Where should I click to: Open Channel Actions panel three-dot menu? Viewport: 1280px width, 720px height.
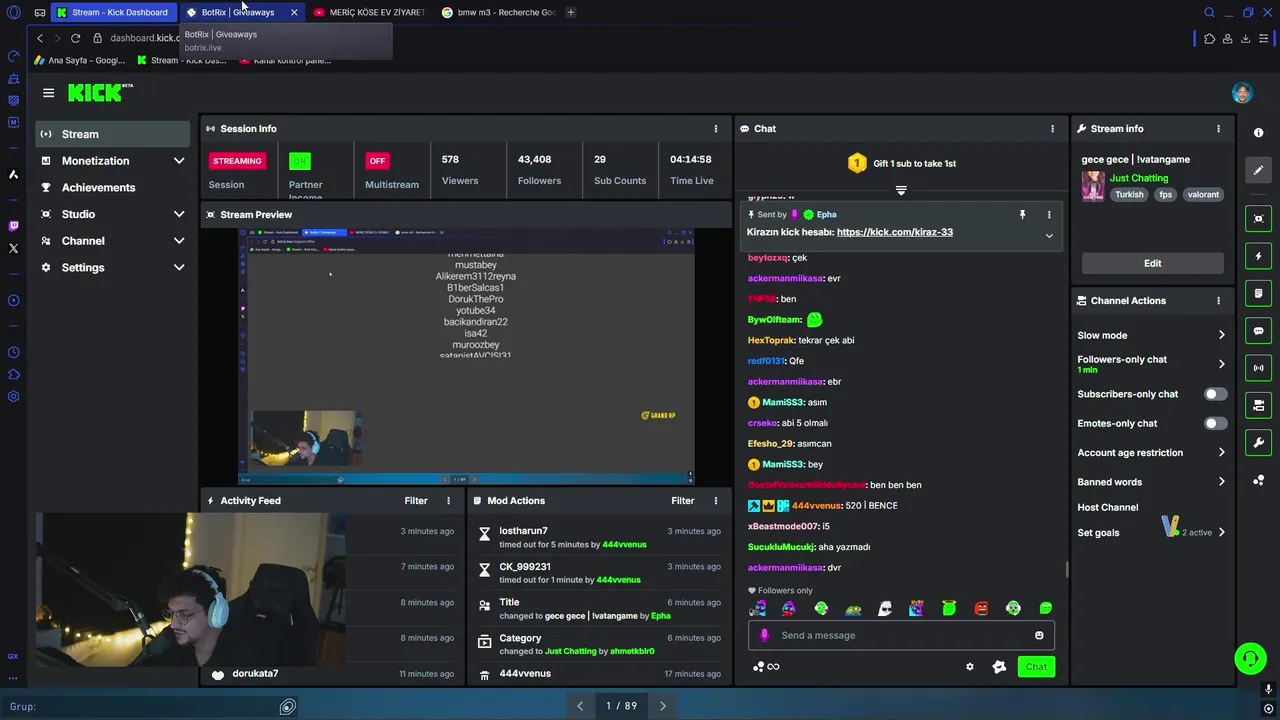coord(1218,301)
